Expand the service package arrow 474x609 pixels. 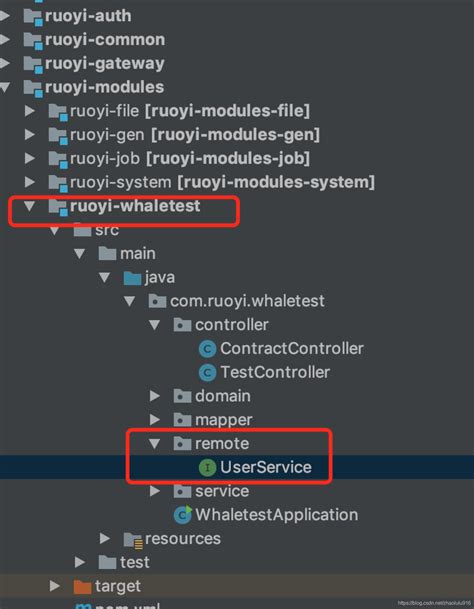[x=155, y=491]
